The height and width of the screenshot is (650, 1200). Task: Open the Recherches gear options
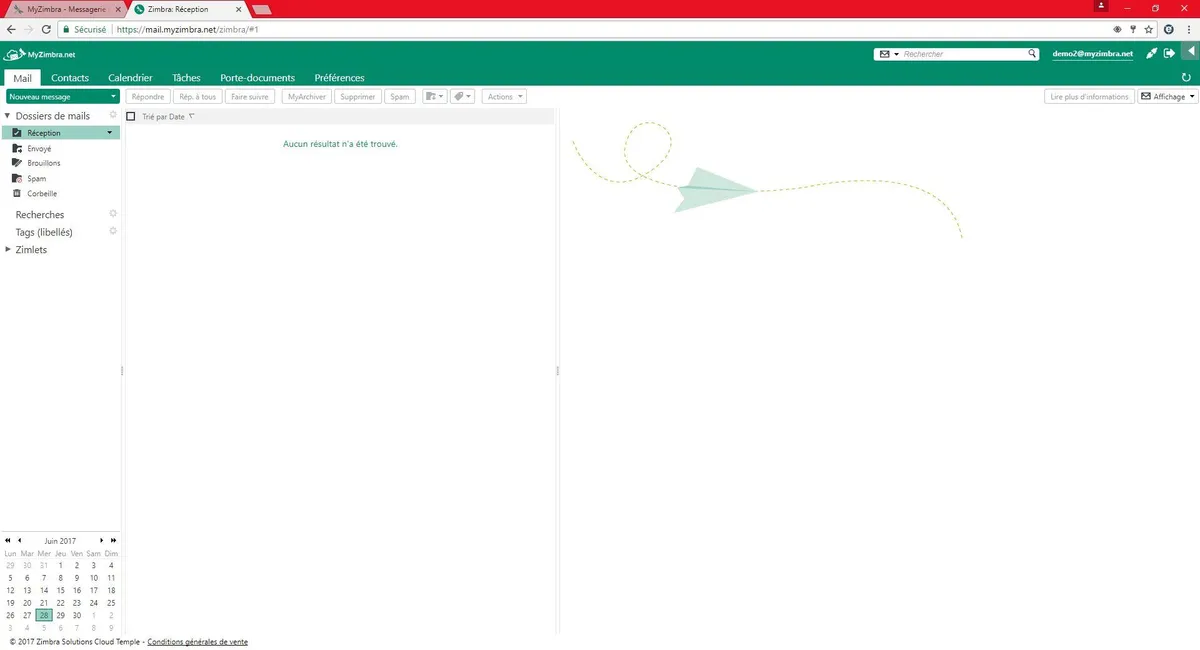point(113,213)
